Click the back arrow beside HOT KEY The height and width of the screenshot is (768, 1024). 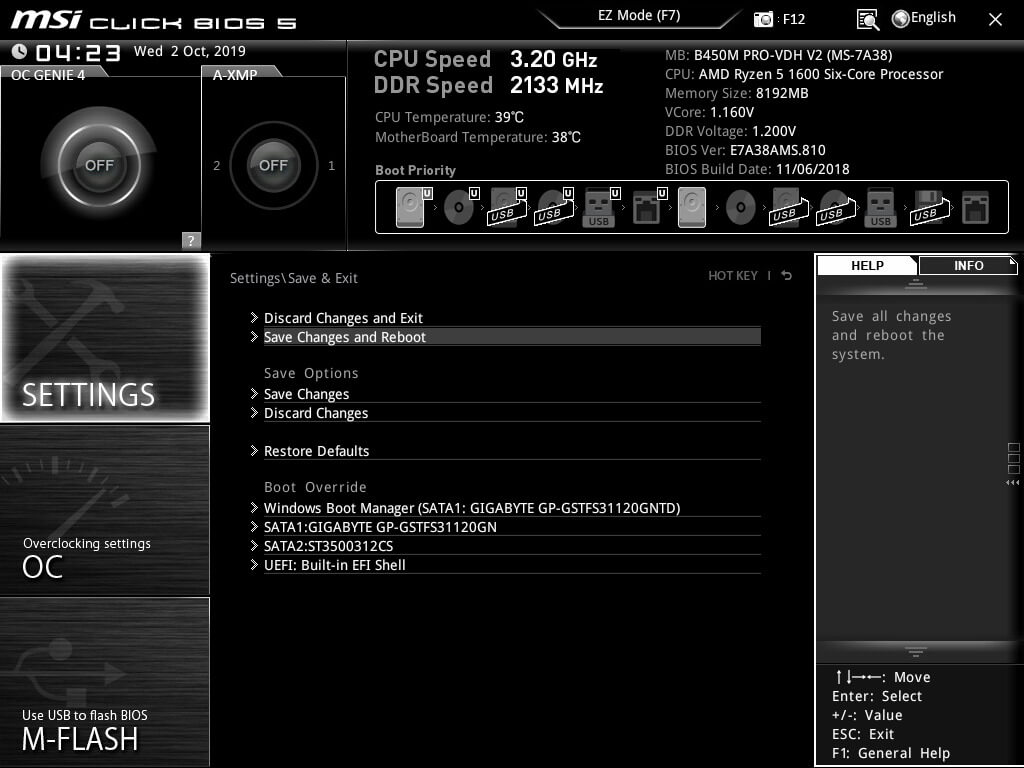786,276
